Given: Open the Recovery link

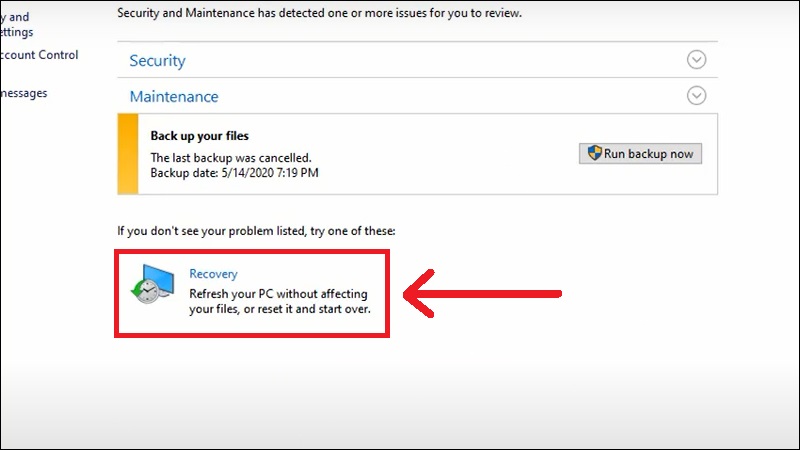Looking at the screenshot, I should [213, 273].
